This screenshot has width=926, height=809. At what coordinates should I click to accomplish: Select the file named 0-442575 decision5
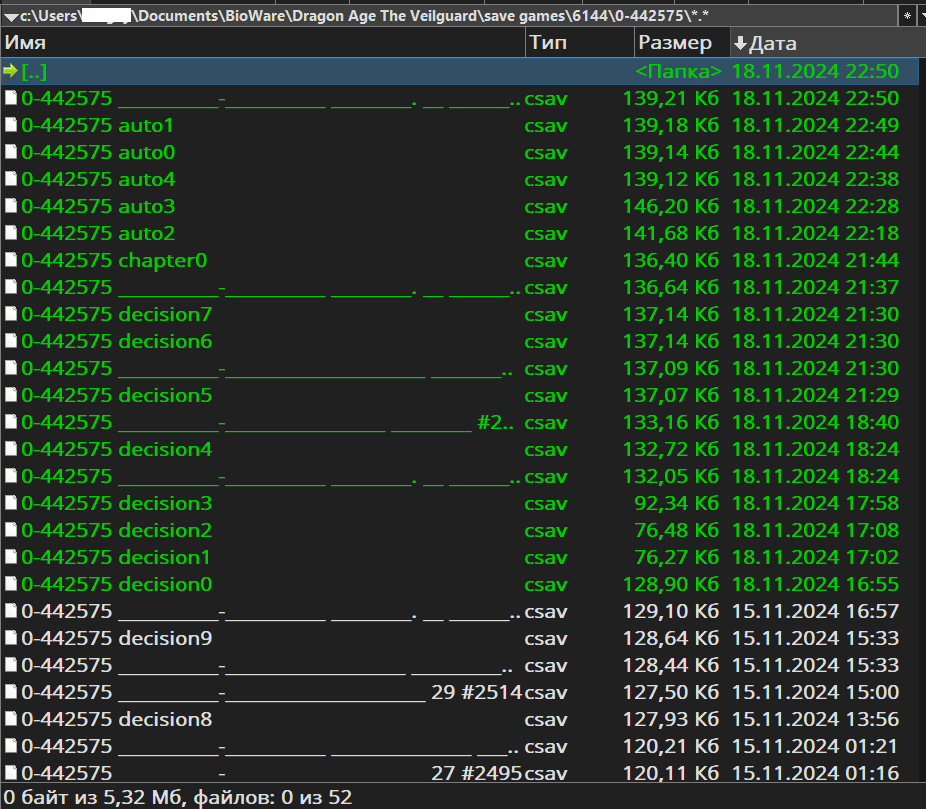tap(116, 395)
